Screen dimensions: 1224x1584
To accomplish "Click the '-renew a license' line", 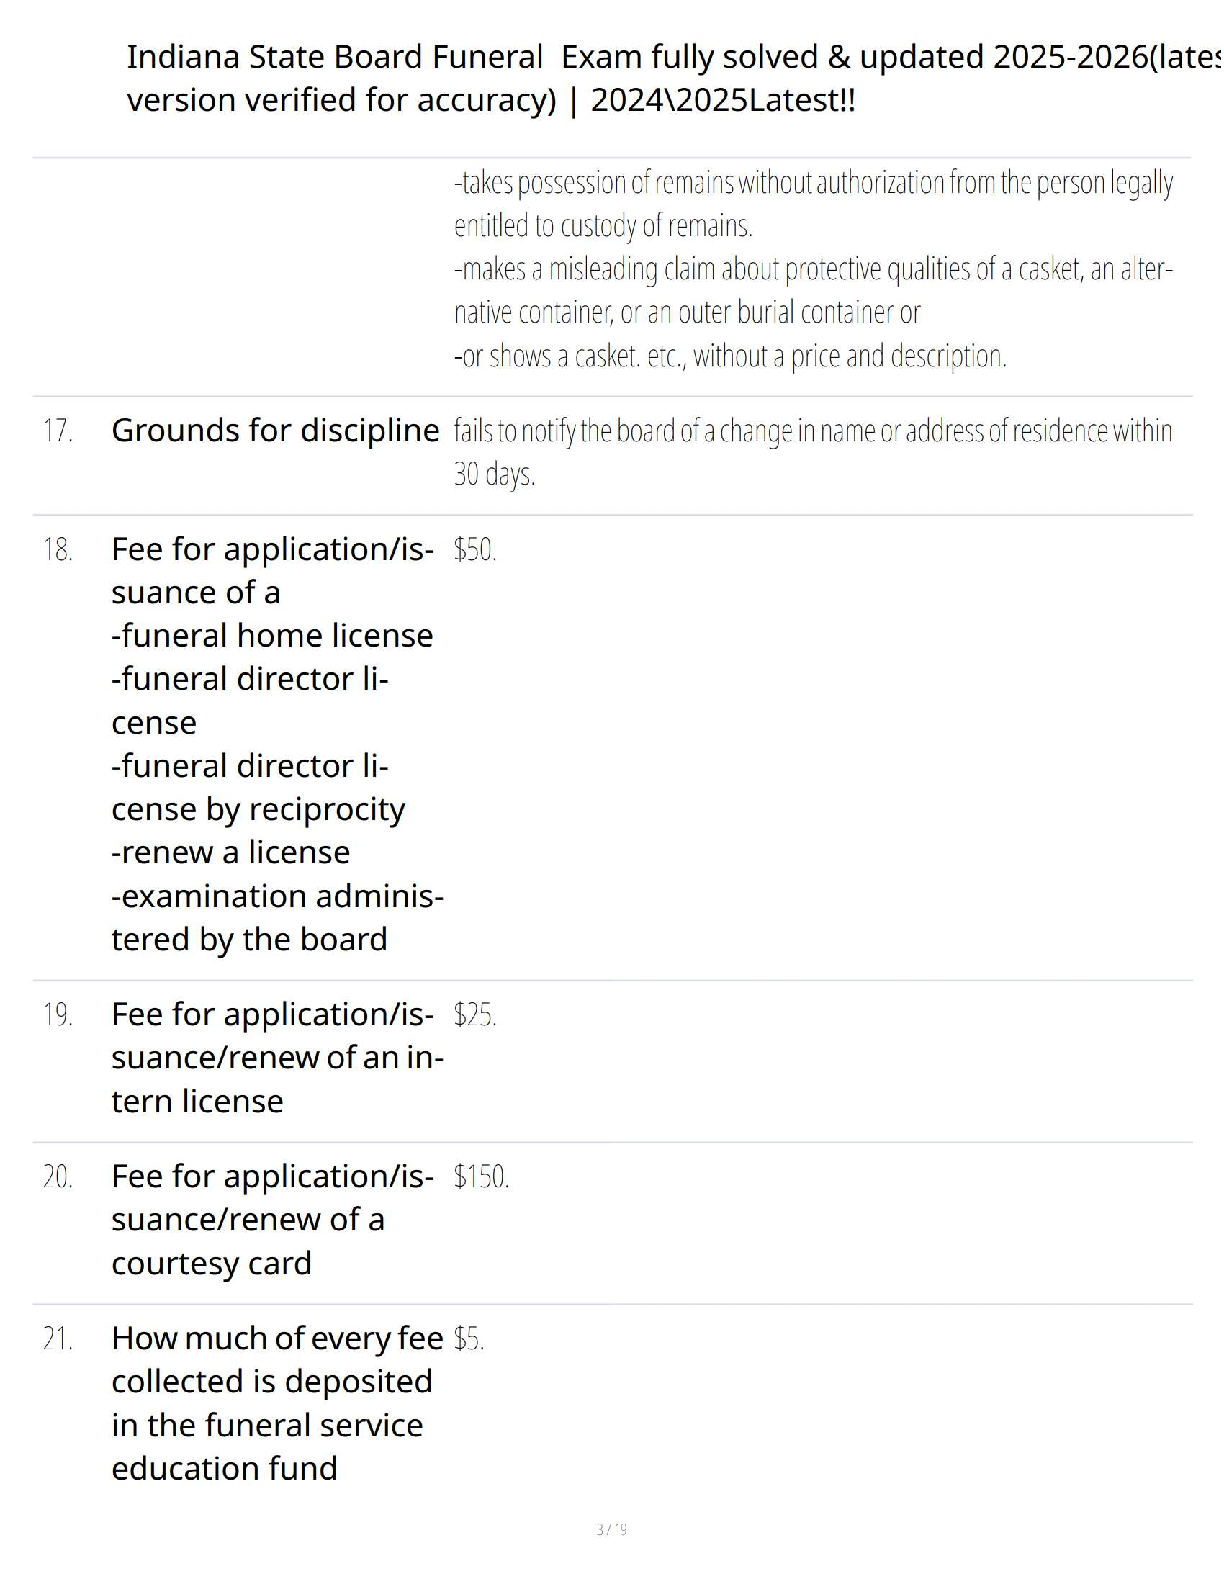I will click(x=230, y=853).
